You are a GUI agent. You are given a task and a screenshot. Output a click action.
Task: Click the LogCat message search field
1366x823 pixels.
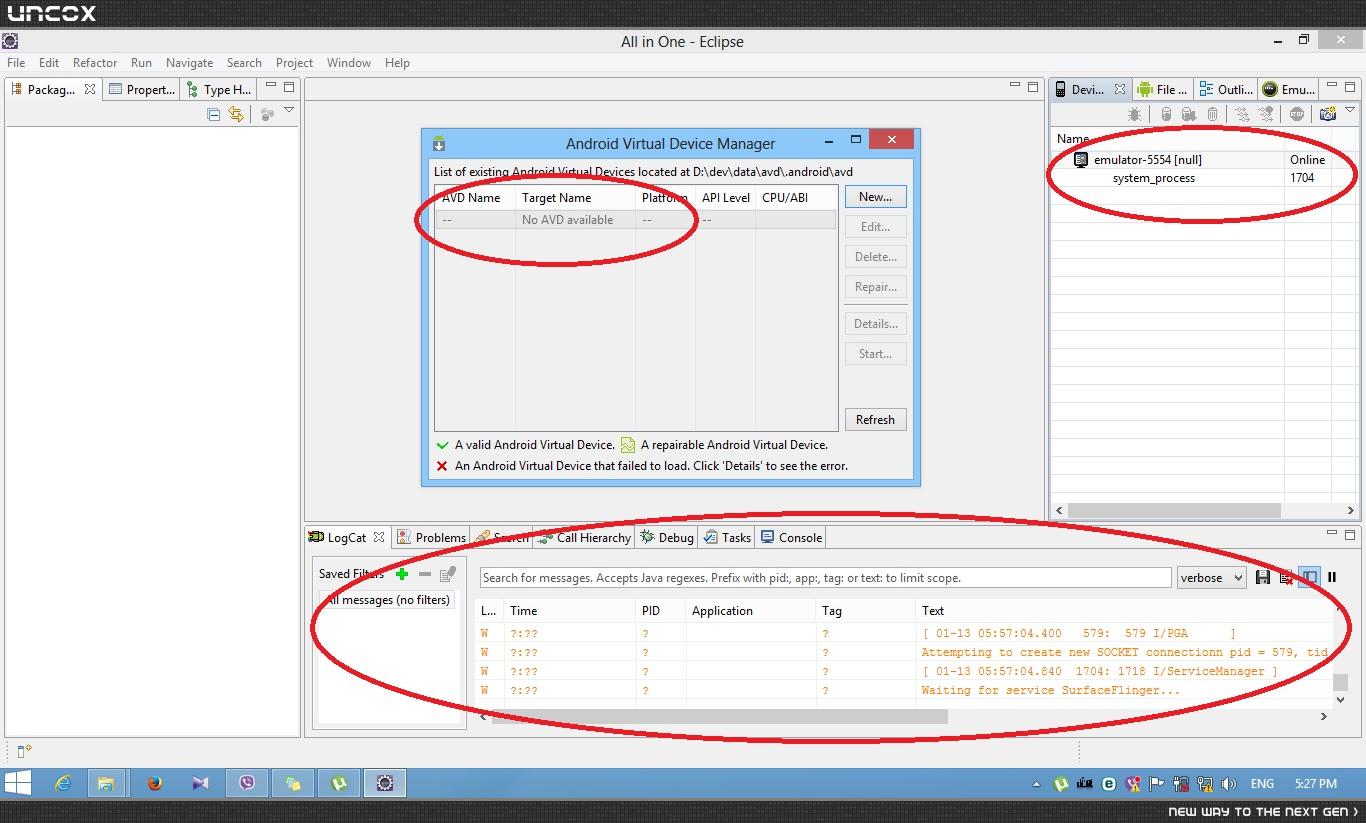825,577
